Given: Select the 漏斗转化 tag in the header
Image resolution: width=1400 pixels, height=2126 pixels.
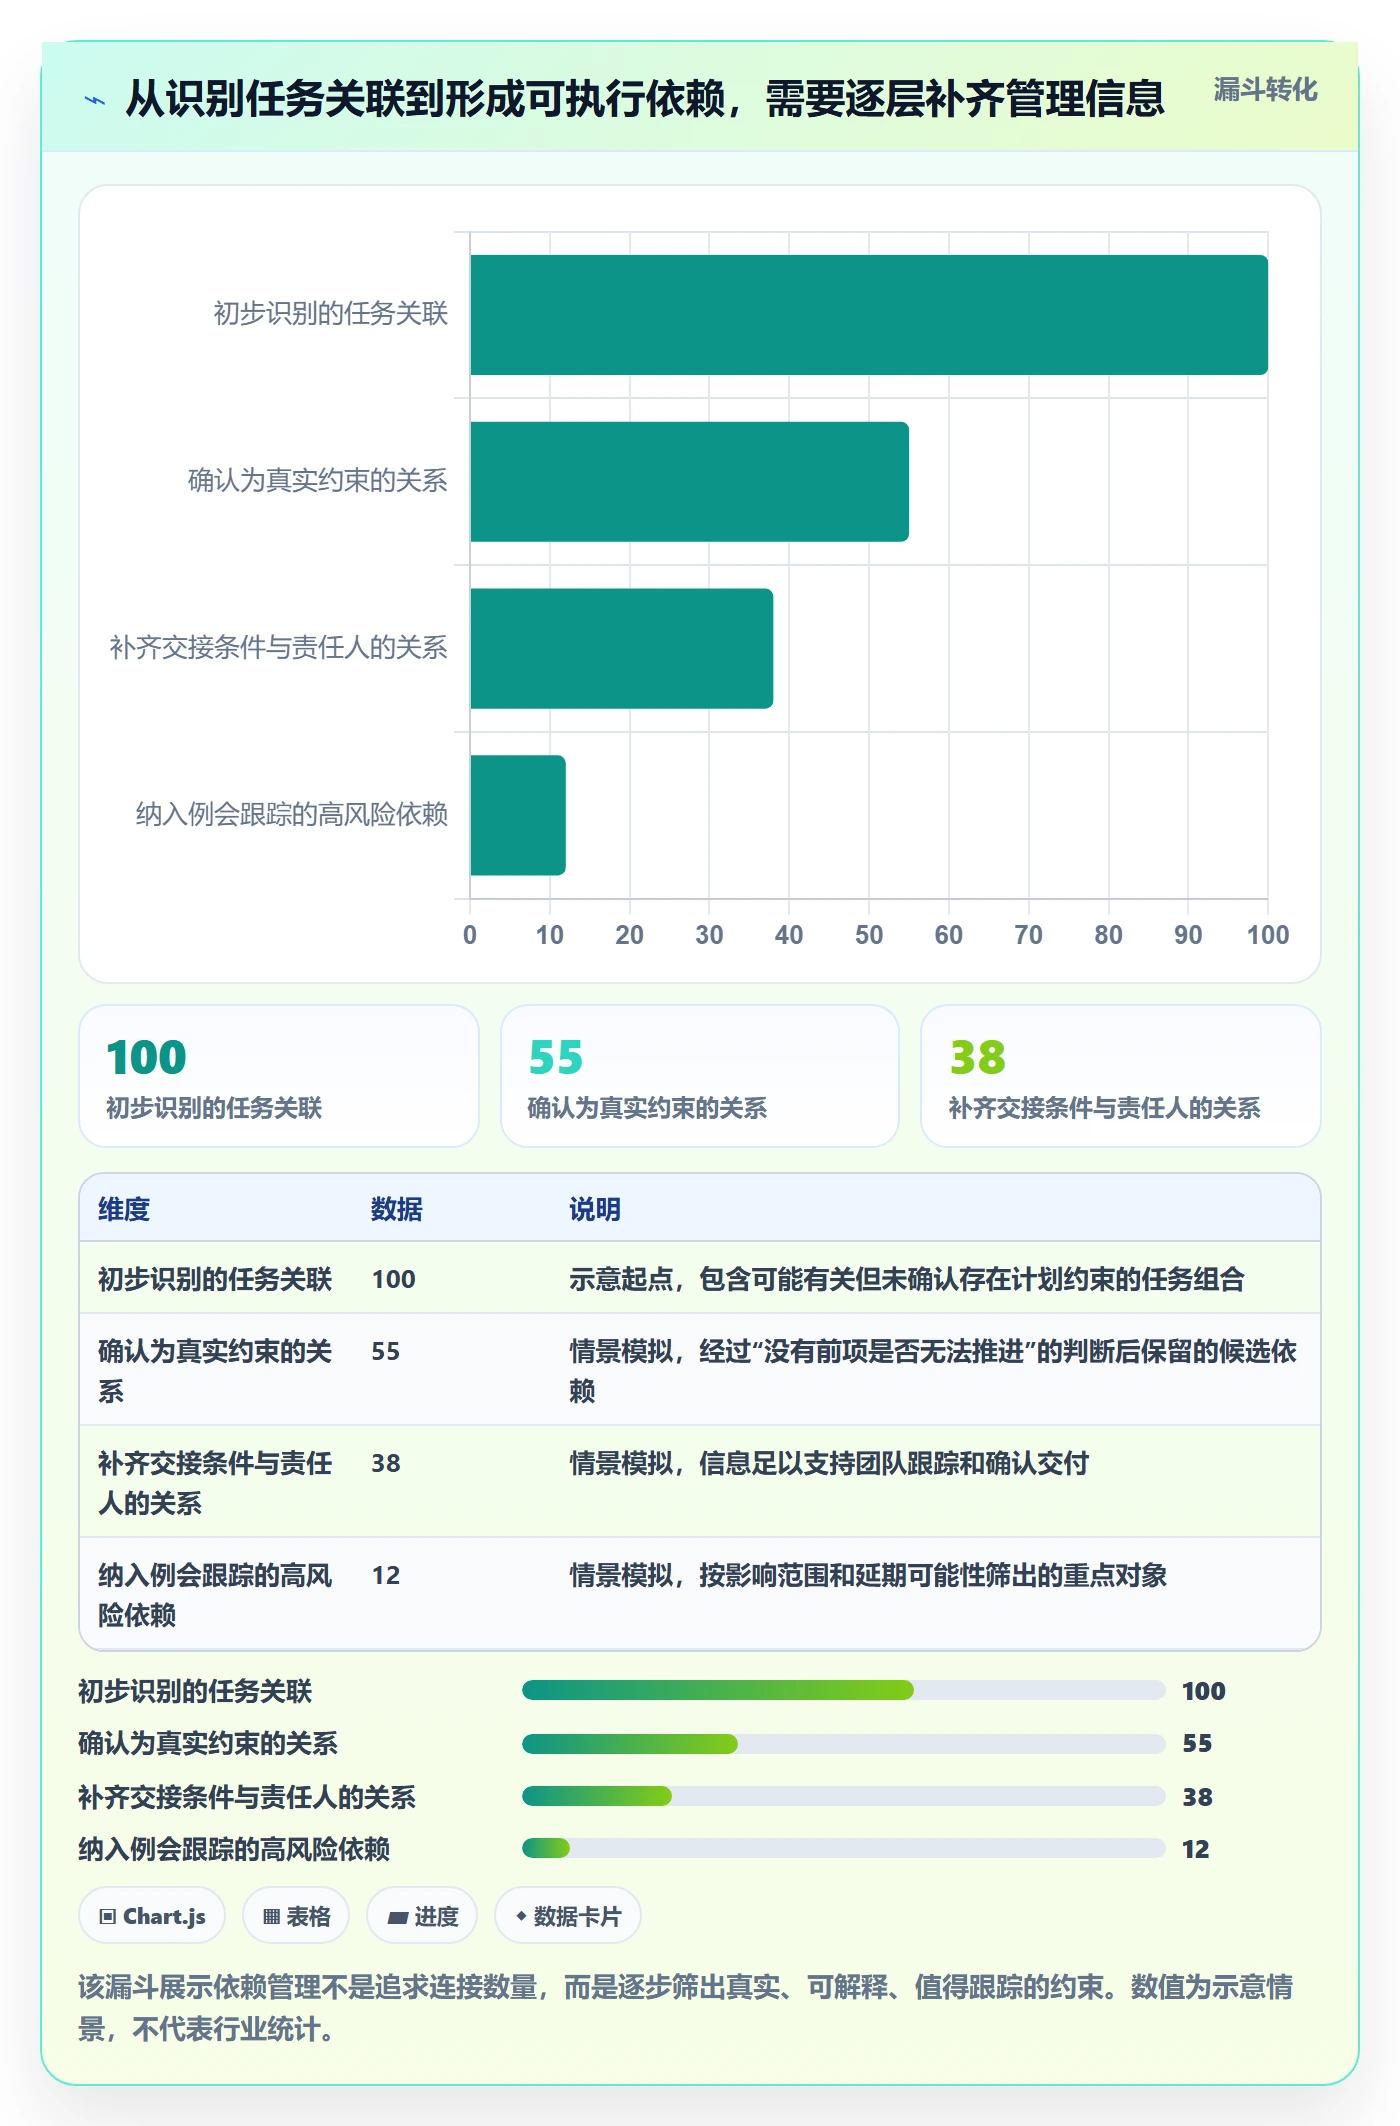Looking at the screenshot, I should point(1265,90).
